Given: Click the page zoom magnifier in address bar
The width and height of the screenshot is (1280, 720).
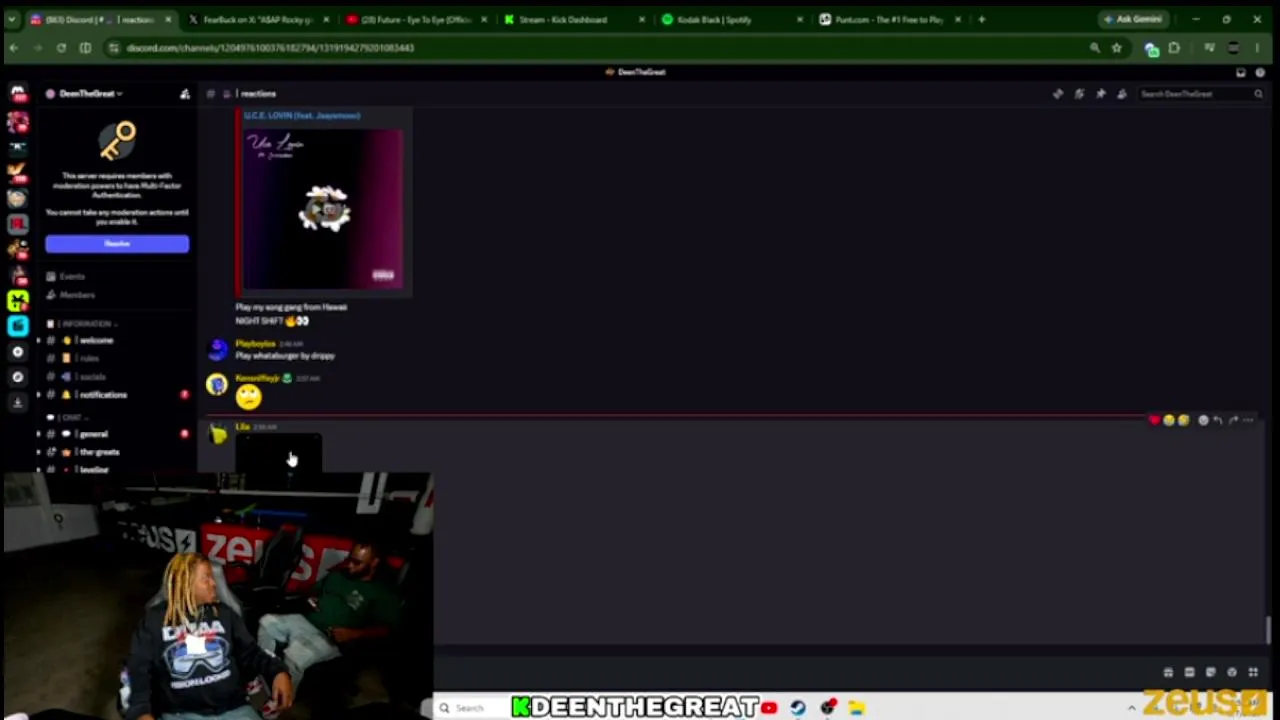Looking at the screenshot, I should [1095, 48].
